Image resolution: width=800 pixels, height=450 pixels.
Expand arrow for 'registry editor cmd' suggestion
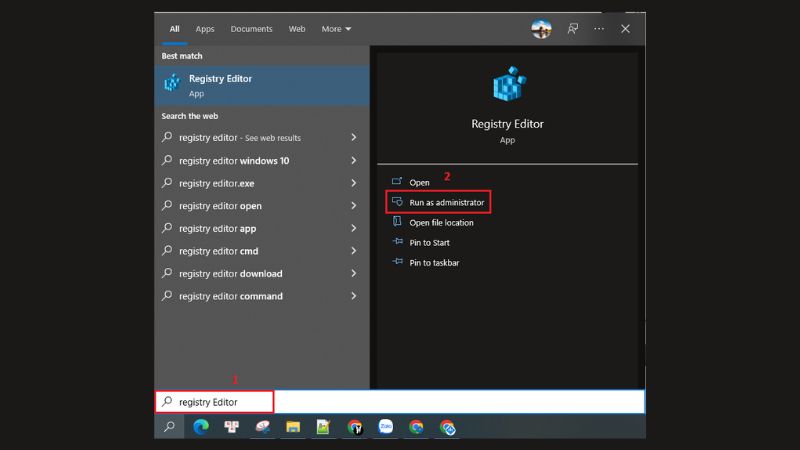tap(354, 251)
